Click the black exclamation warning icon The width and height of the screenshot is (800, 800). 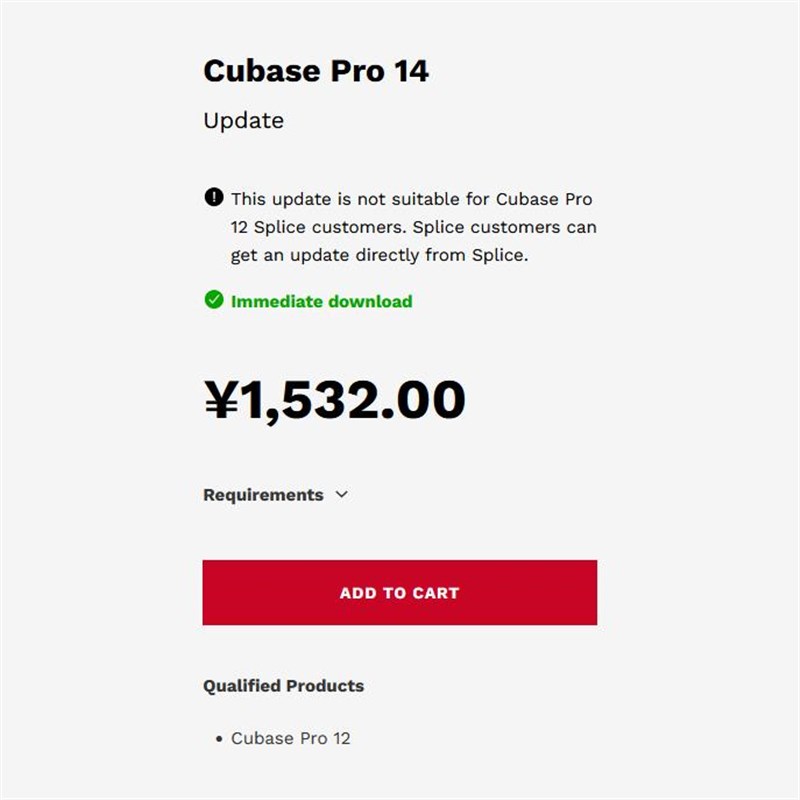(x=214, y=197)
